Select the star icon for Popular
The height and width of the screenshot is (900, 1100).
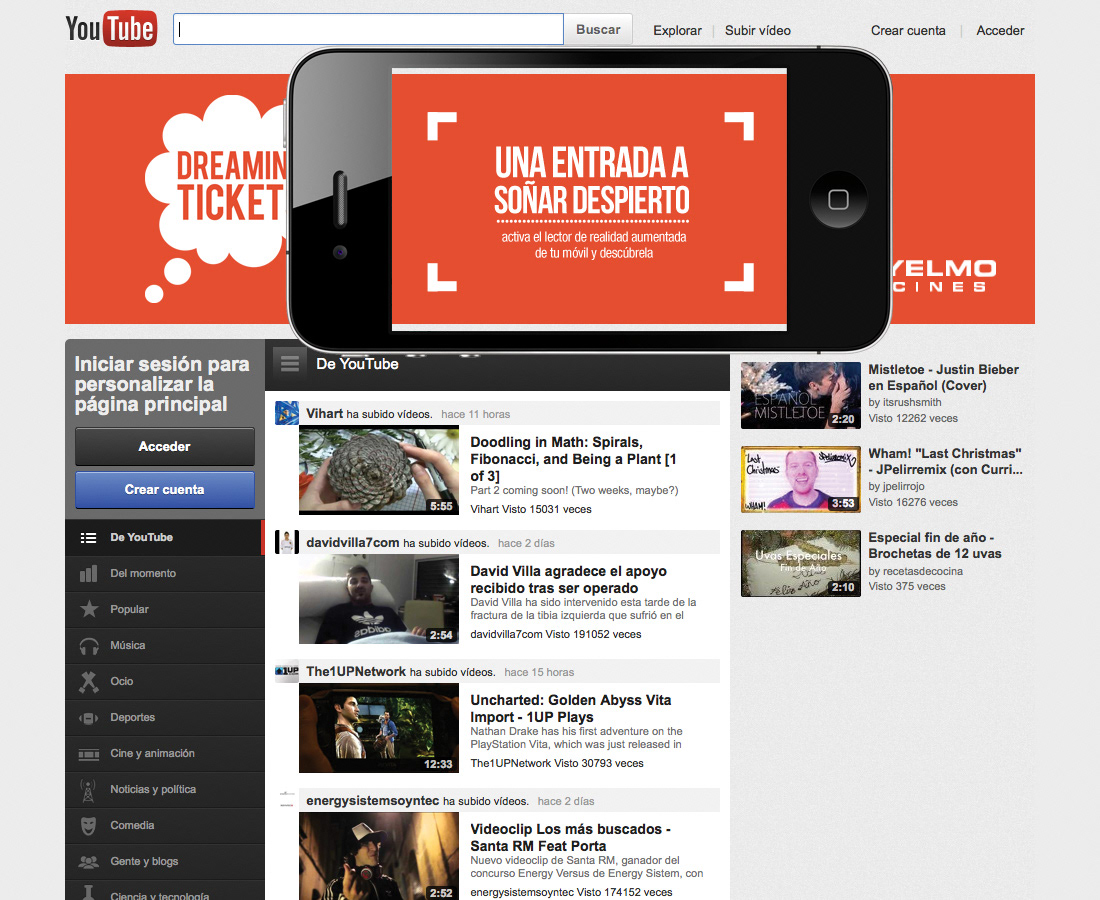[x=89, y=610]
